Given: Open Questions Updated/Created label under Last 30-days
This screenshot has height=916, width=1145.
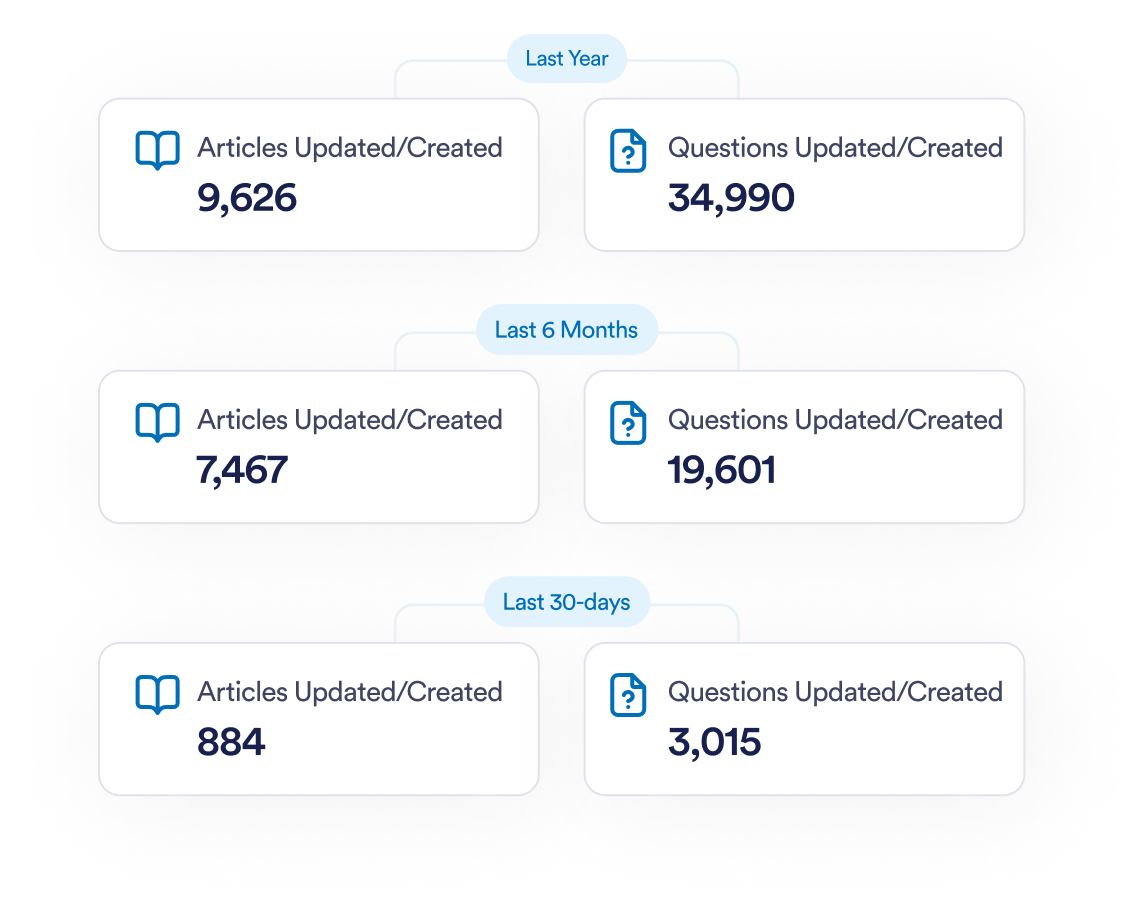Looking at the screenshot, I should coord(835,692).
